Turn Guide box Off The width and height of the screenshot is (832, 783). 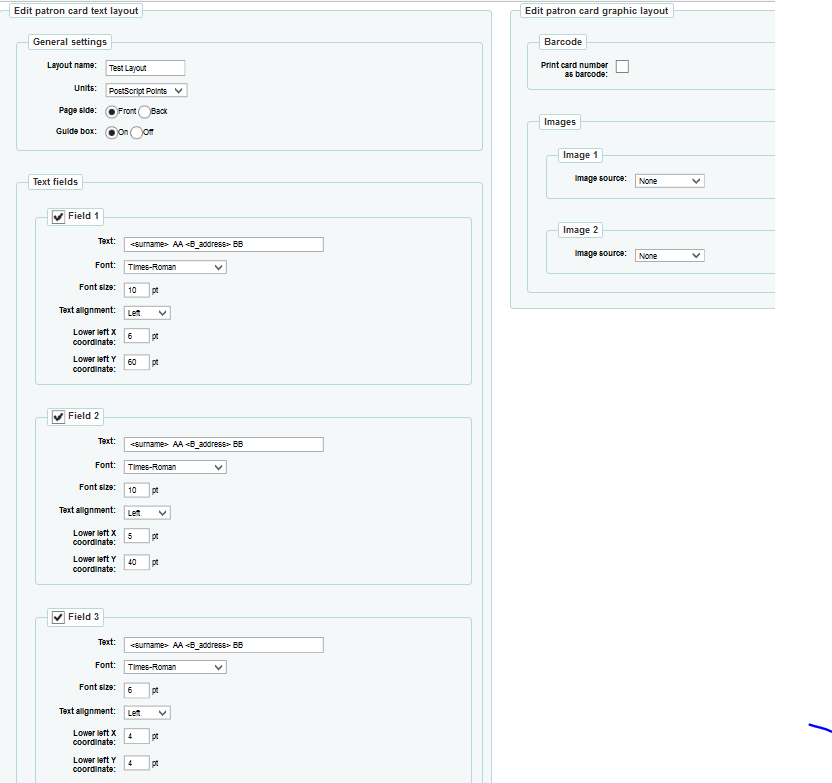(x=136, y=132)
